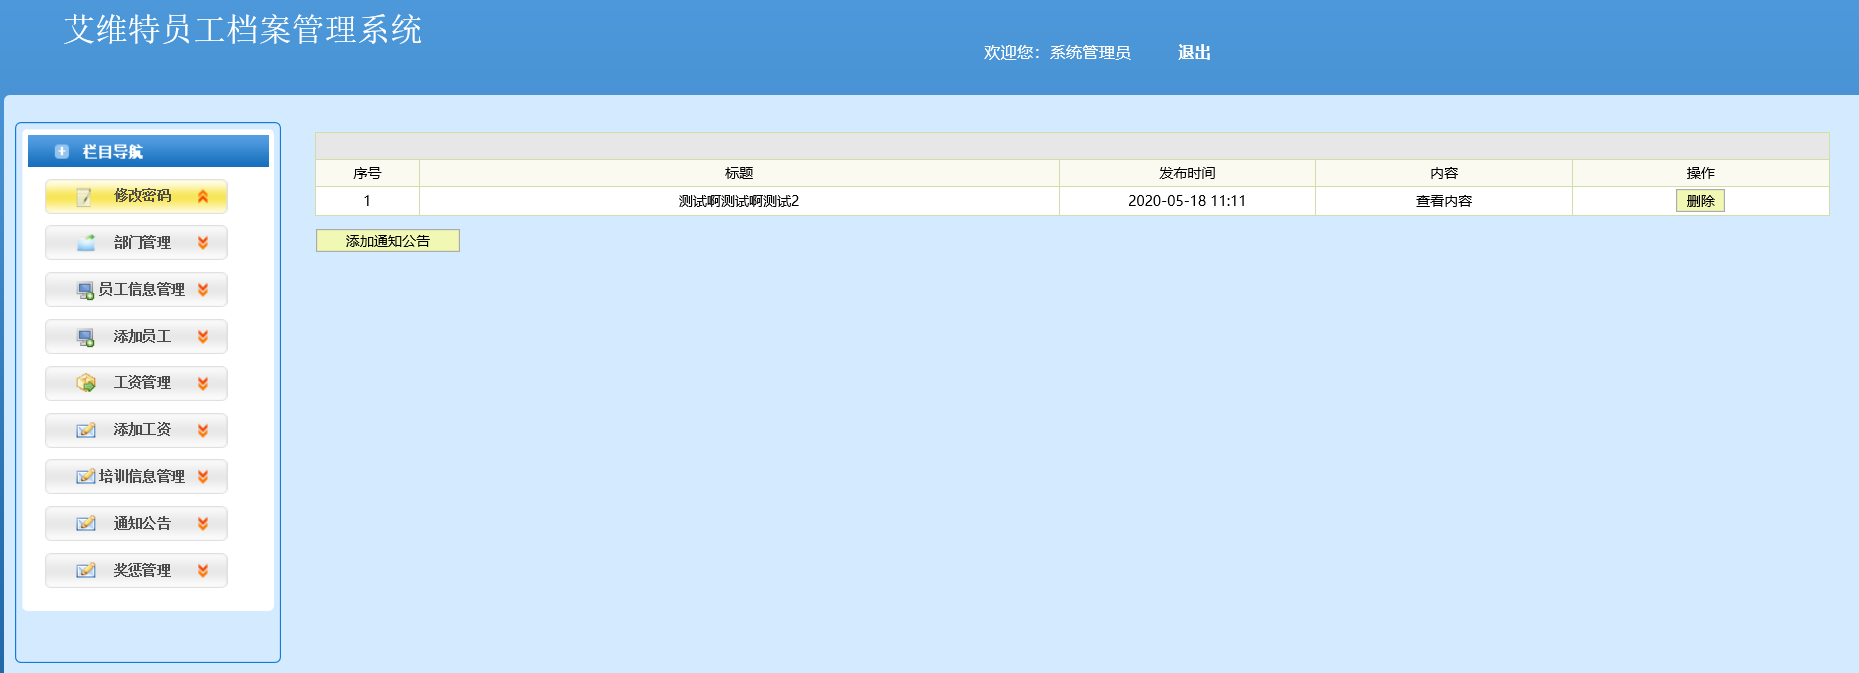Open the 修改密码 menu item
Screen dimensions: 1859x673
[x=136, y=196]
